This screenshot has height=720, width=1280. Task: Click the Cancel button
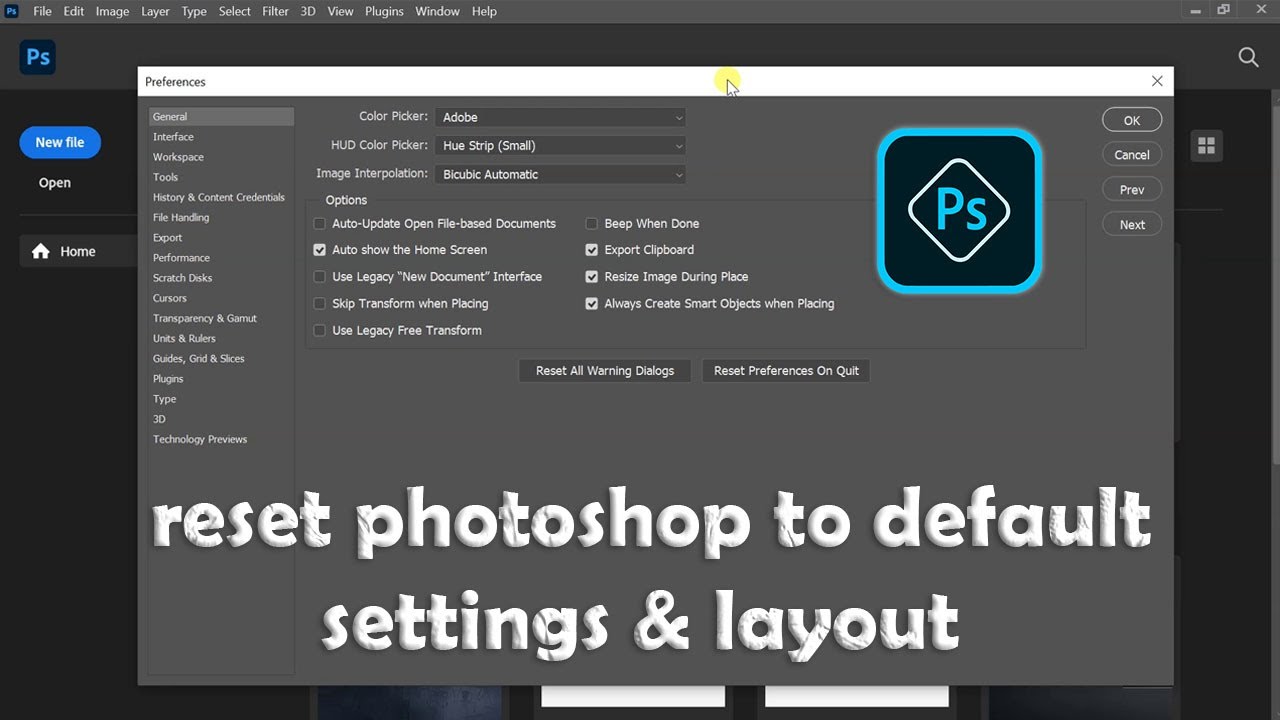click(x=1132, y=155)
